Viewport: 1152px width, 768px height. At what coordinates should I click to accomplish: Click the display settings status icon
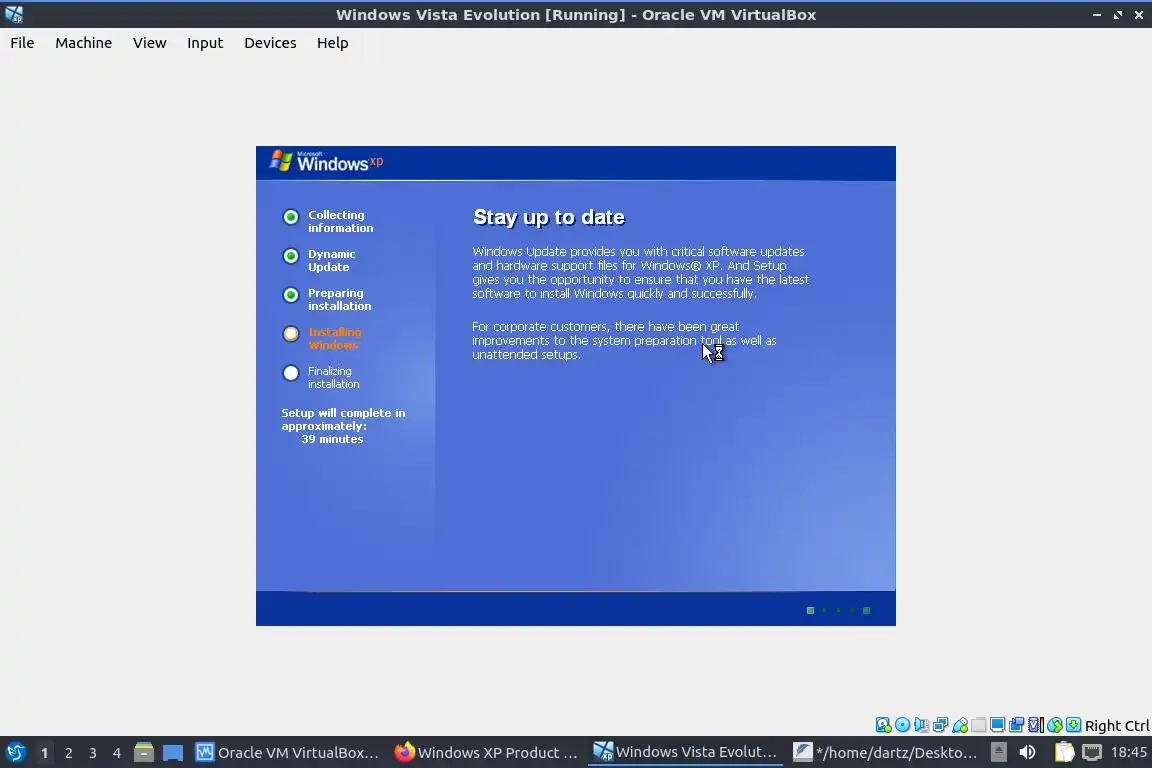[997, 725]
